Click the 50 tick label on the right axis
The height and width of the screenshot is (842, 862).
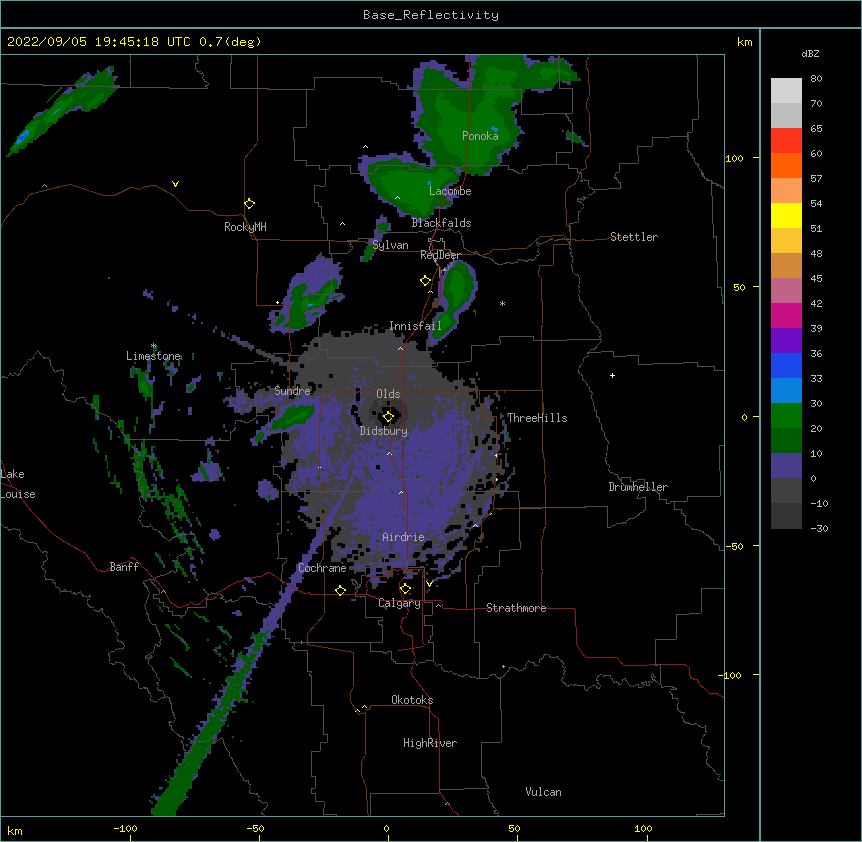(x=739, y=287)
